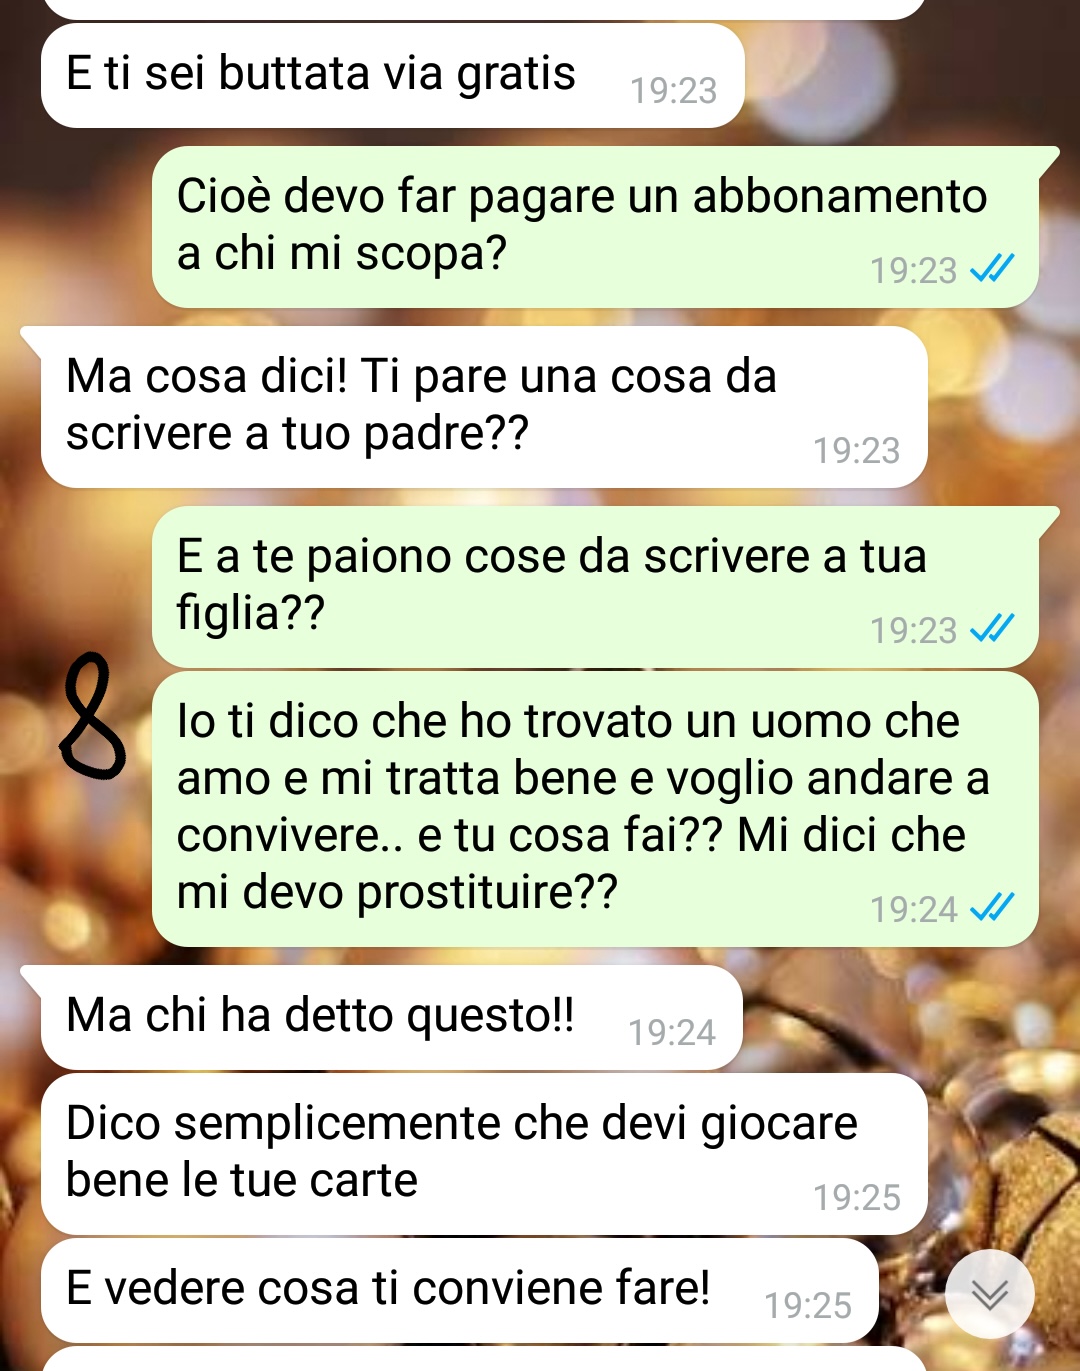Image resolution: width=1080 pixels, height=1371 pixels.
Task: Tap the partially visible bubble at the top
Action: 484,8
